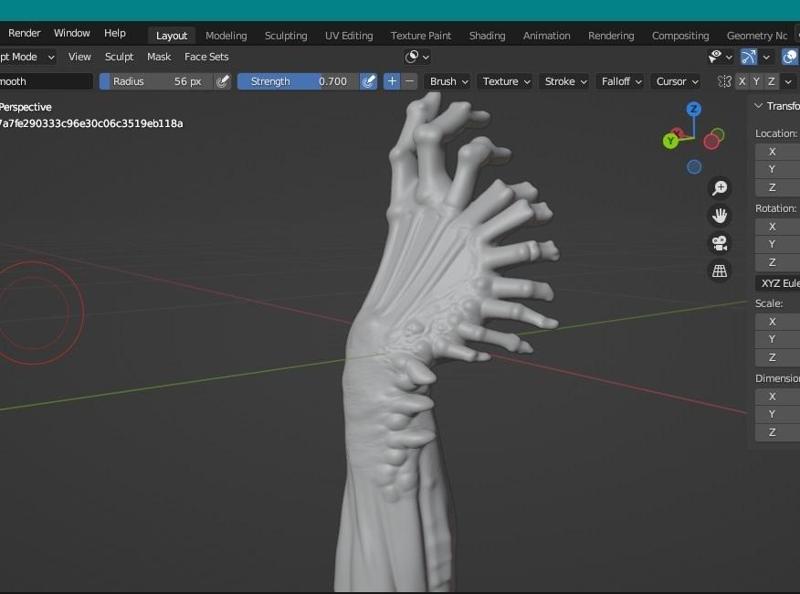Open the Mask menu in header

159,57
